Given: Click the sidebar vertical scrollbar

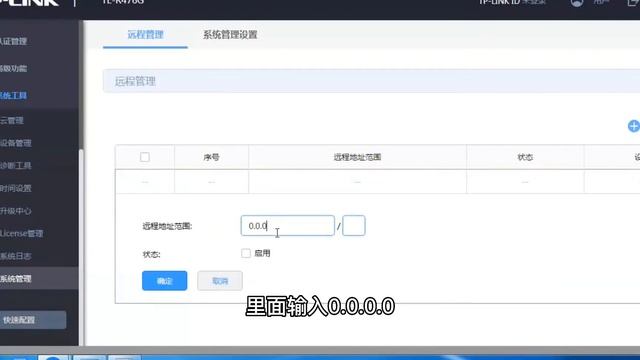Looking at the screenshot, I should (x=81, y=247).
